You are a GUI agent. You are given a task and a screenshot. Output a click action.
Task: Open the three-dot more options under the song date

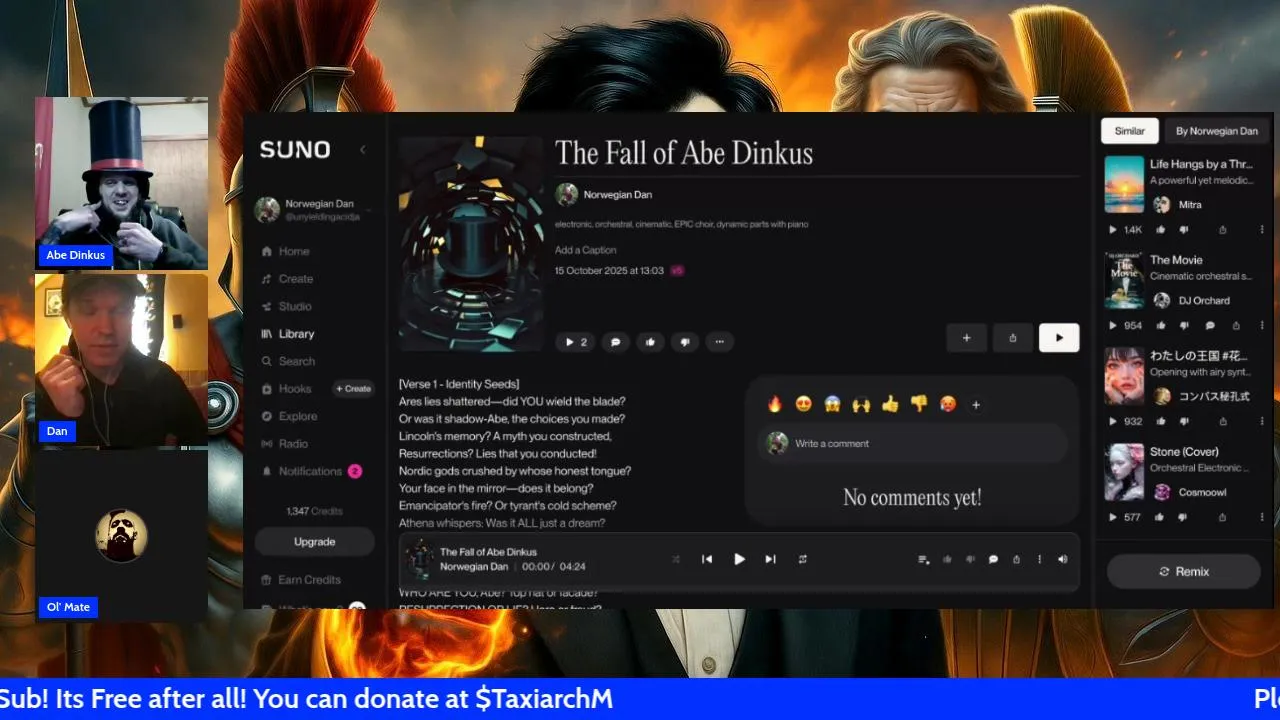click(x=720, y=342)
